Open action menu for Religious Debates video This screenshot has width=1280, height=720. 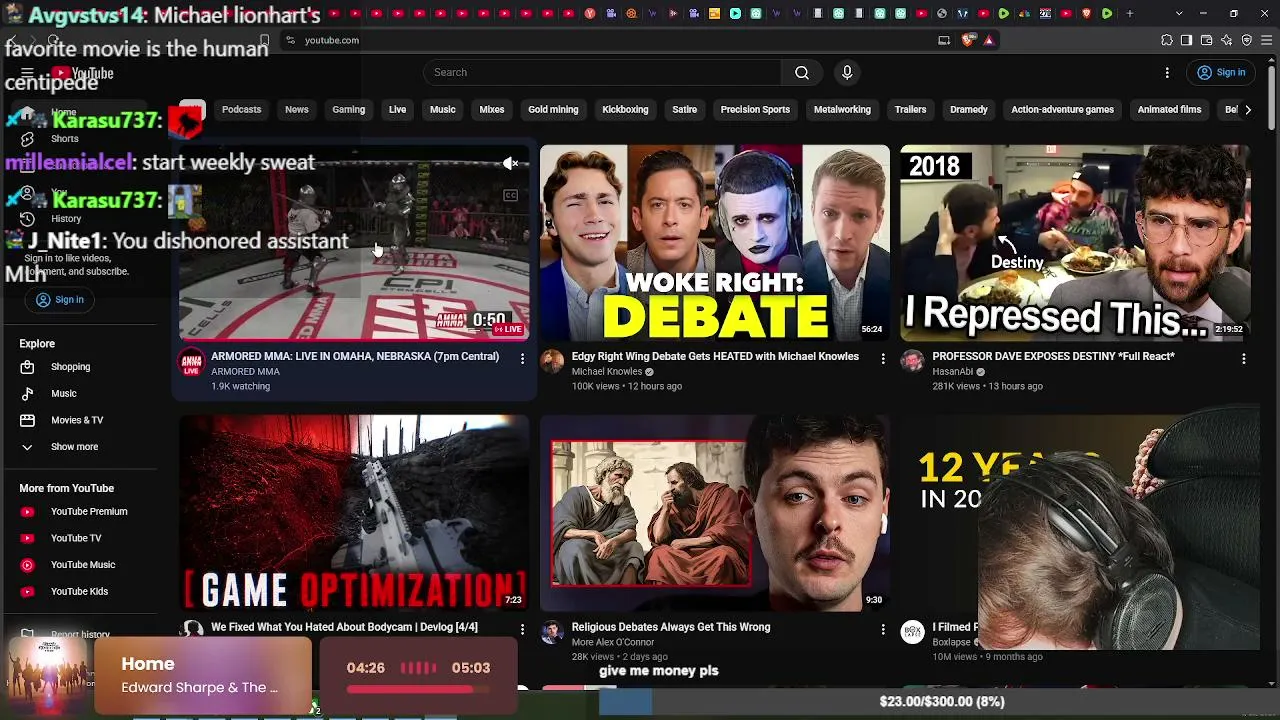point(883,629)
